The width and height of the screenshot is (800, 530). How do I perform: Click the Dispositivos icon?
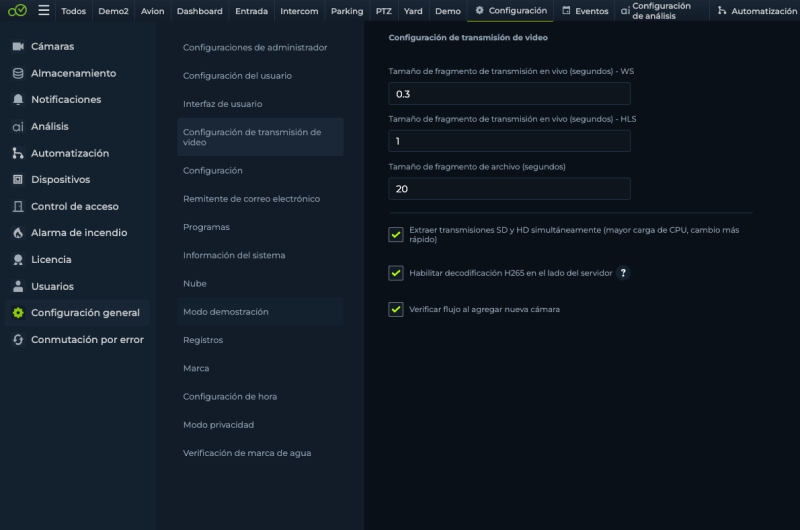tap(18, 180)
